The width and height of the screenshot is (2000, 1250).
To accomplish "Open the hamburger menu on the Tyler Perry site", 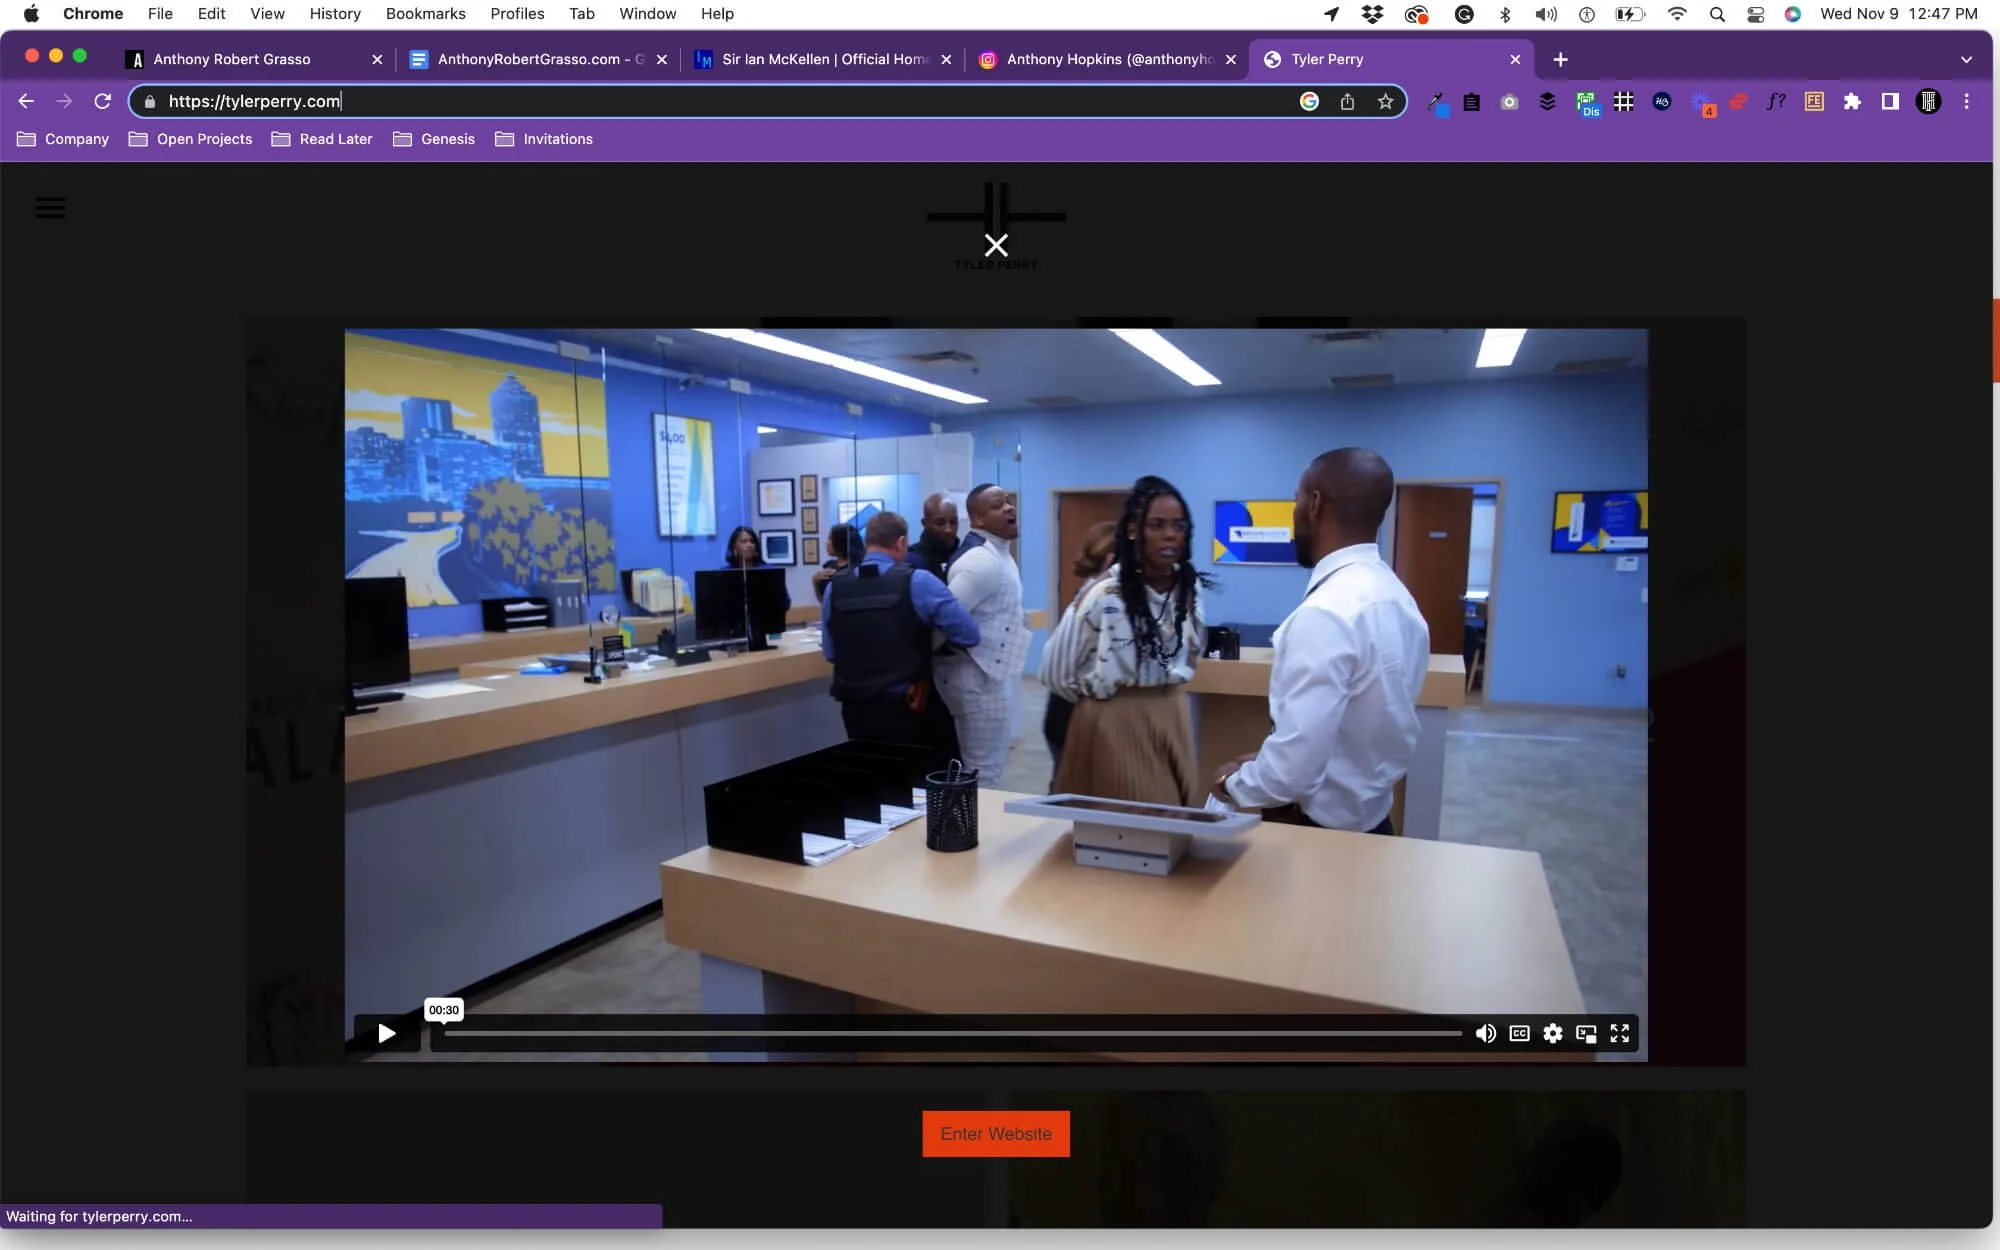I will [x=50, y=208].
